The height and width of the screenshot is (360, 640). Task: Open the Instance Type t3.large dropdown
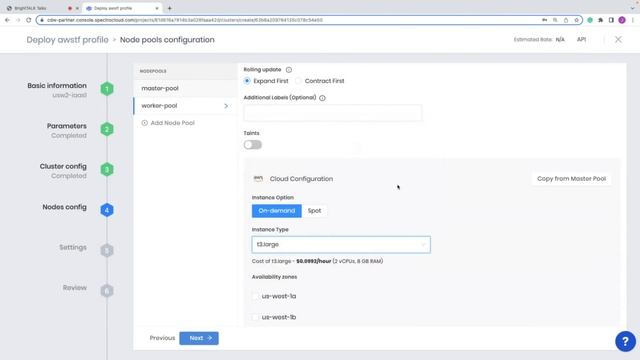point(341,244)
